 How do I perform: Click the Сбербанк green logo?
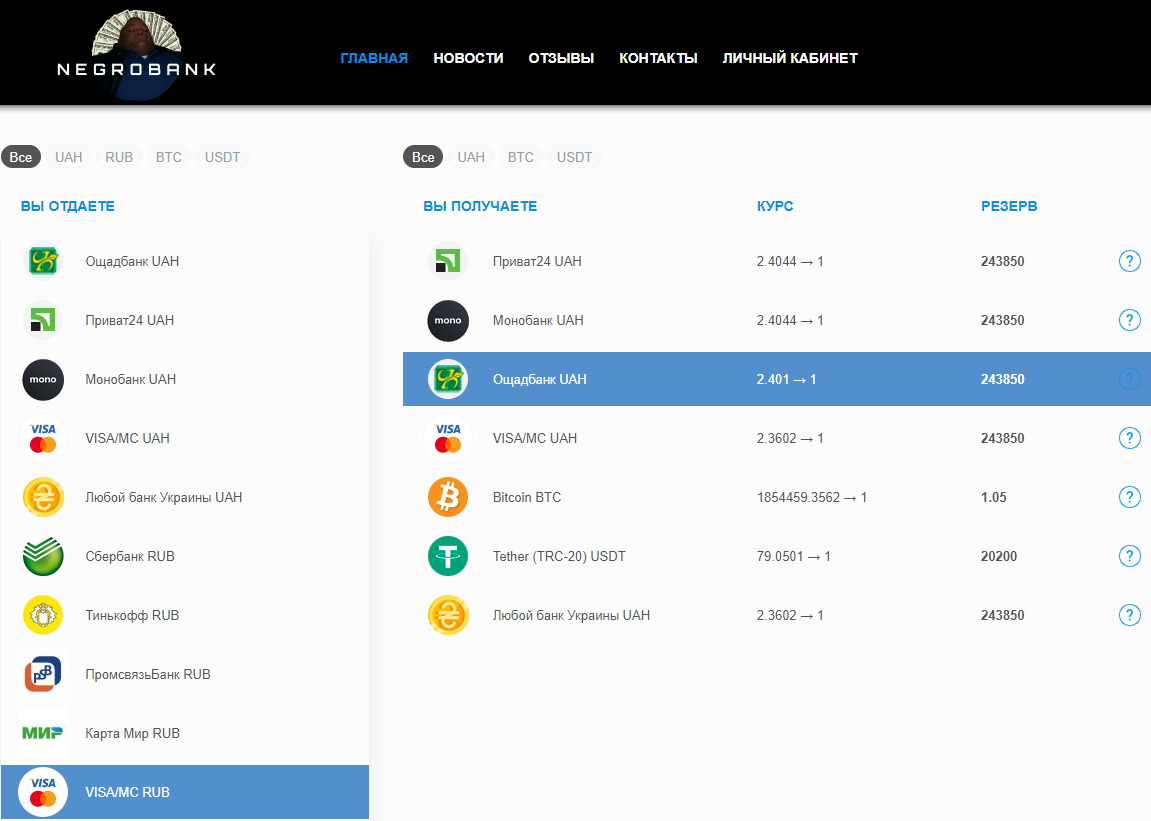tap(43, 557)
